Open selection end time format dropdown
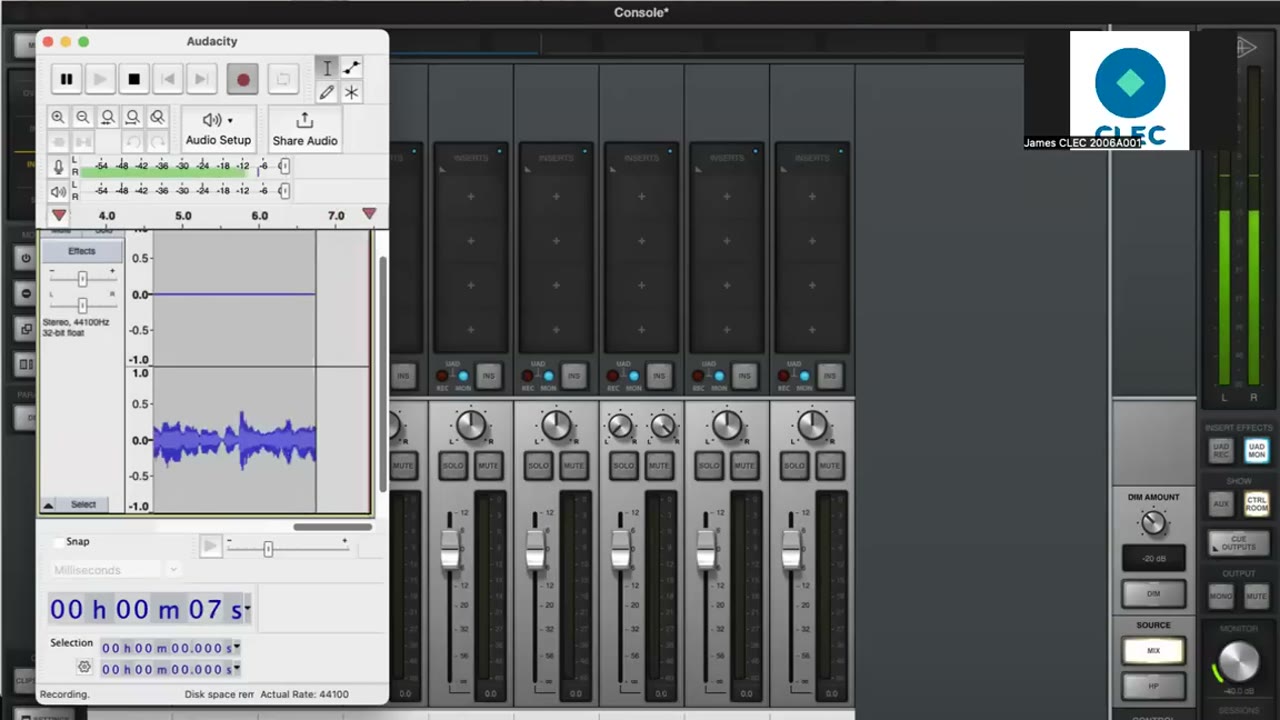The height and width of the screenshot is (720, 1280). click(237, 669)
